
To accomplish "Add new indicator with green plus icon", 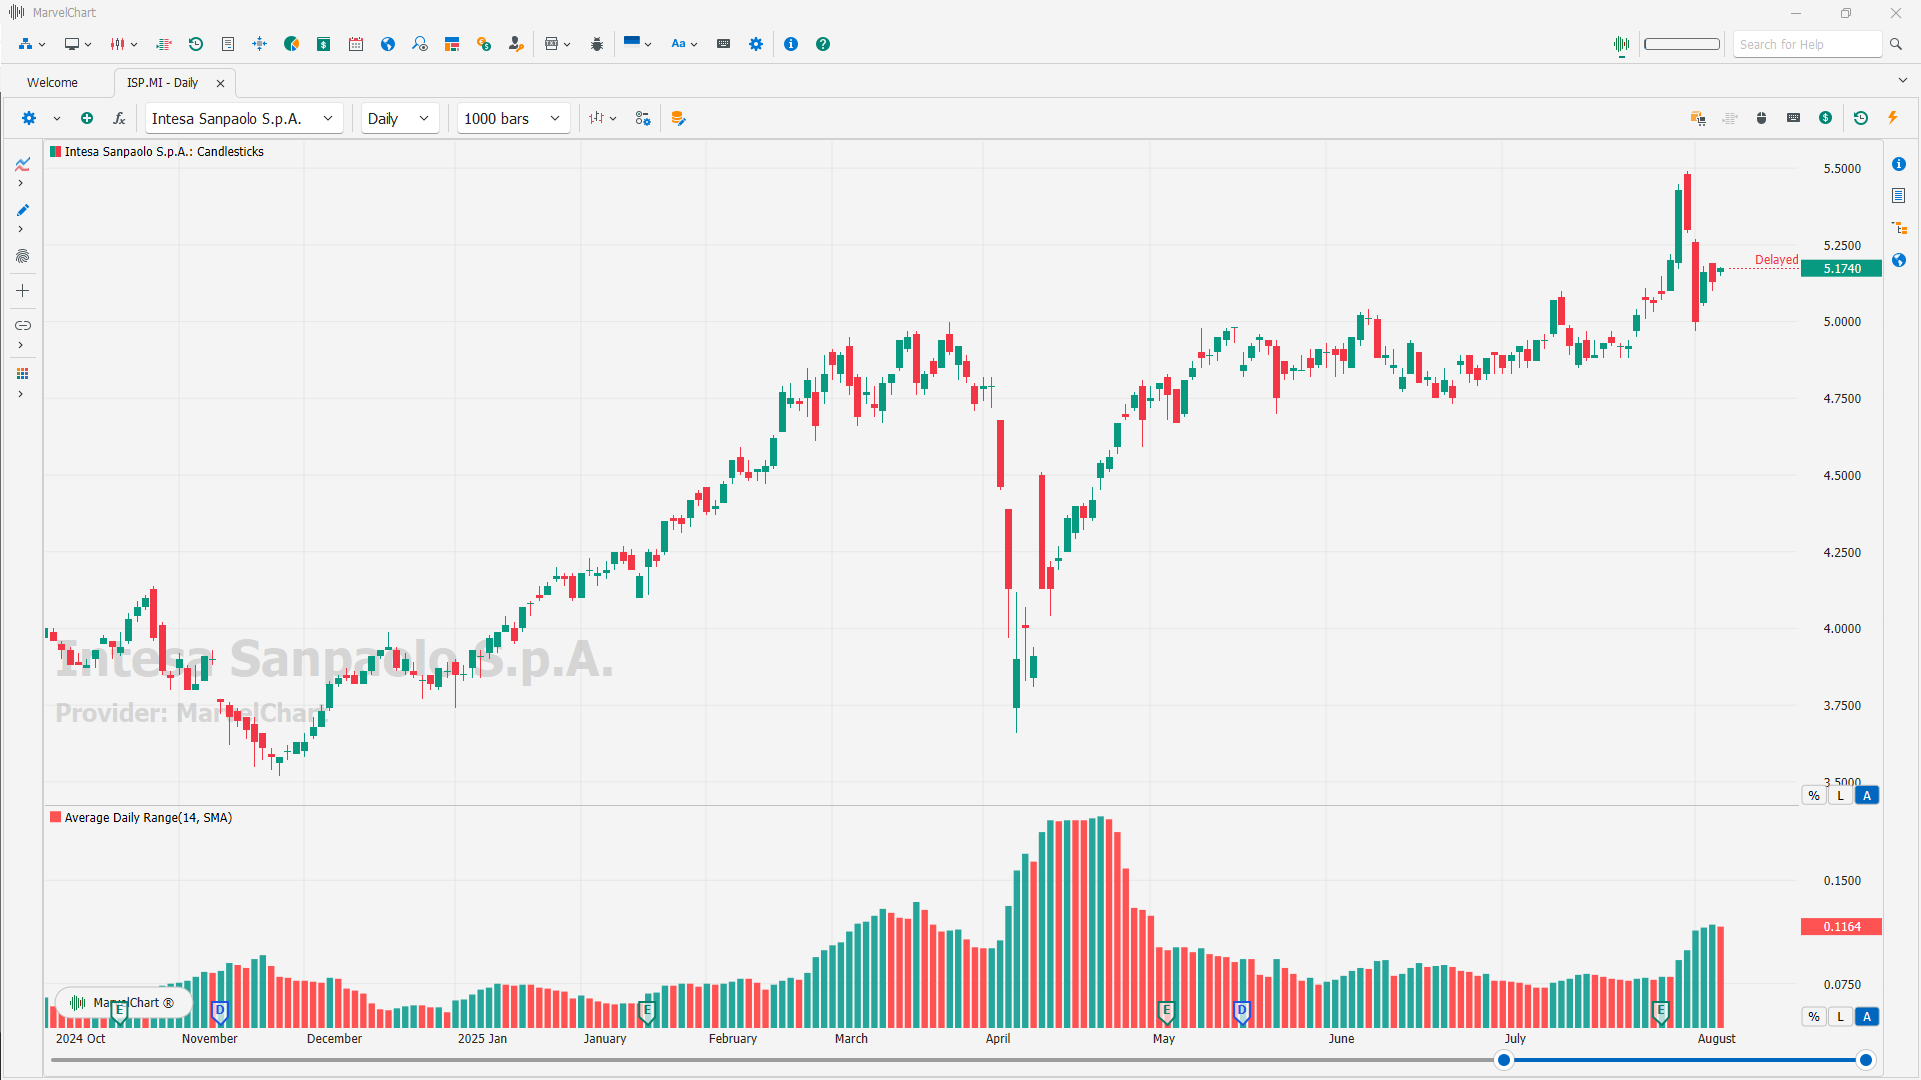I will pos(87,118).
